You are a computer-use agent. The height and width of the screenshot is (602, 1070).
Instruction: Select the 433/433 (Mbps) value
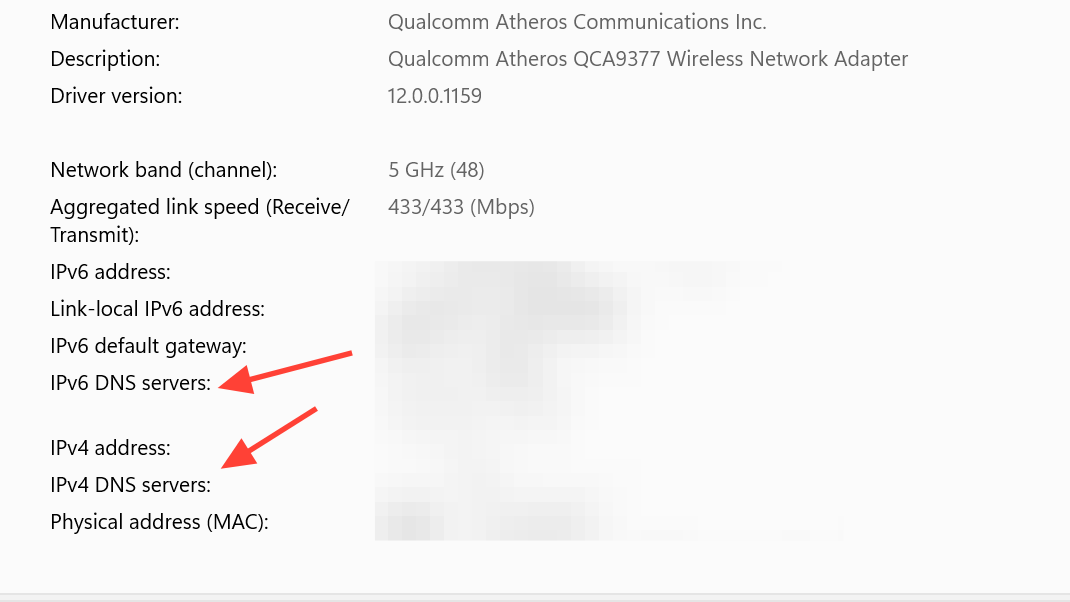click(461, 207)
